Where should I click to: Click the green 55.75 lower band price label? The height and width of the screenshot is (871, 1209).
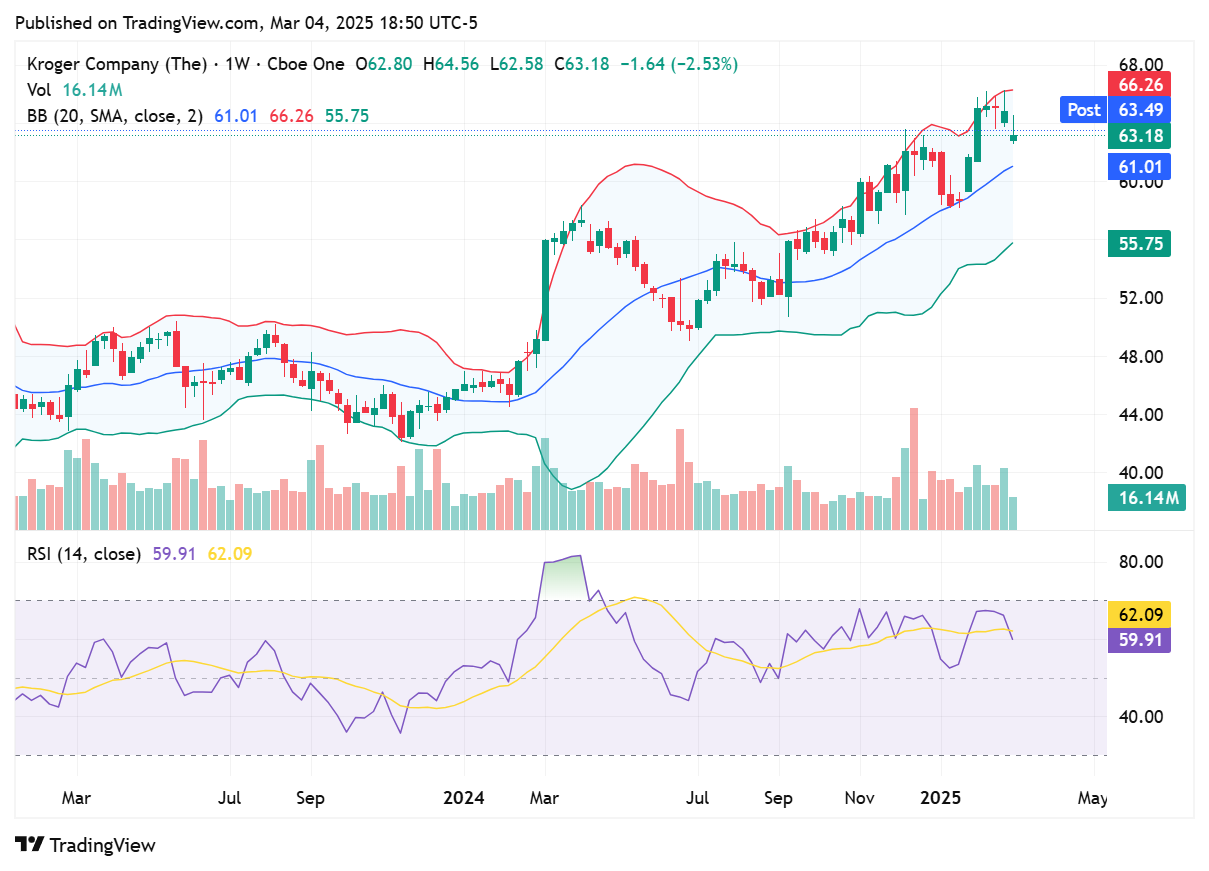1138,243
